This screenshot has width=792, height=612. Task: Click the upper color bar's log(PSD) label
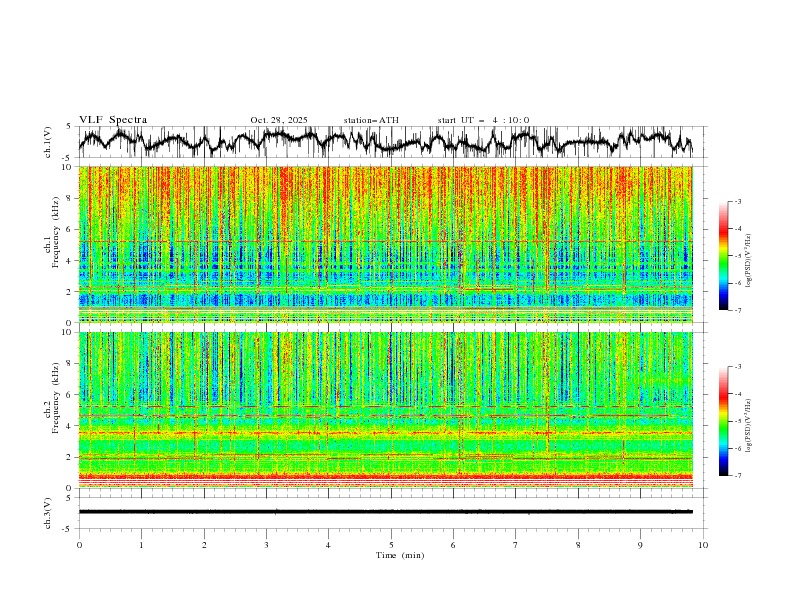point(749,262)
